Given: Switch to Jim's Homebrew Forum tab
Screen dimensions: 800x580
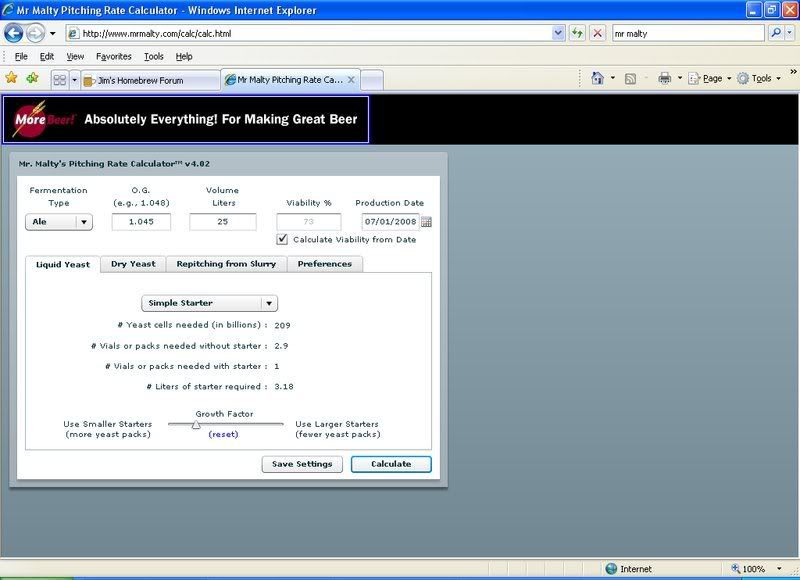Looking at the screenshot, I should (151, 81).
